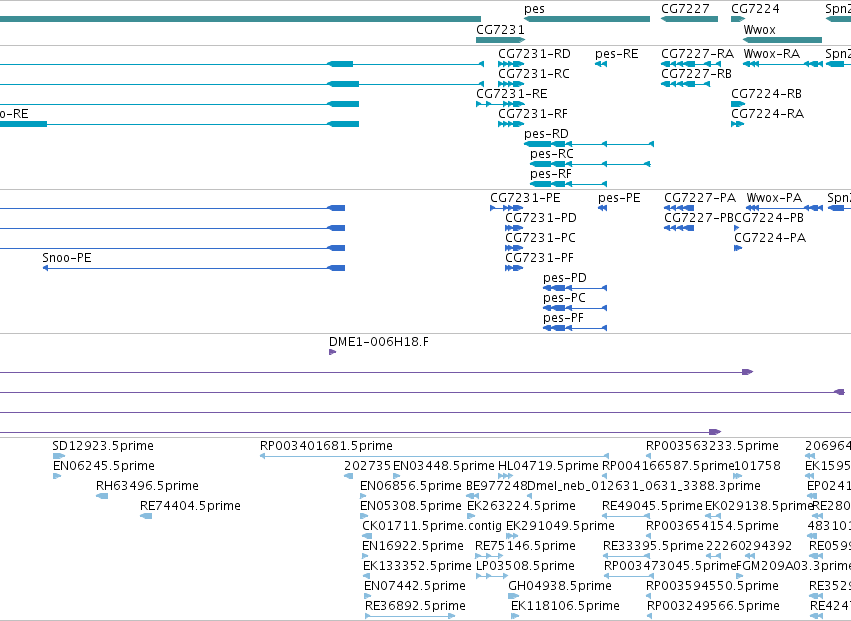Screen dimensions: 851x621
Task: Select the pes-PF protein feature
Action: 575,327
